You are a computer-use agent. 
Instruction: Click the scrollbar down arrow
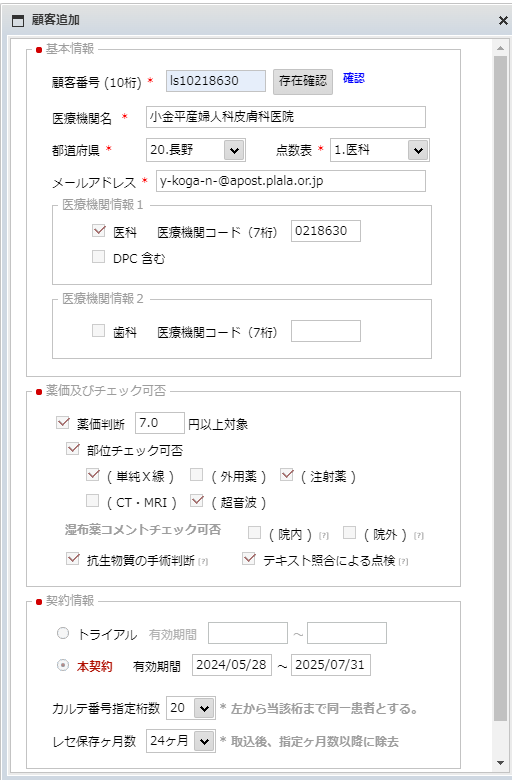click(500, 763)
